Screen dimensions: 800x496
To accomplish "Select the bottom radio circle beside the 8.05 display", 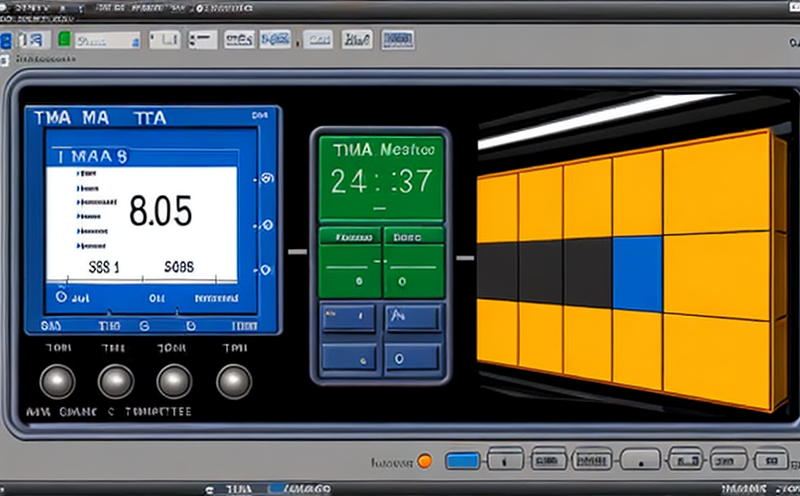I will click(x=265, y=269).
